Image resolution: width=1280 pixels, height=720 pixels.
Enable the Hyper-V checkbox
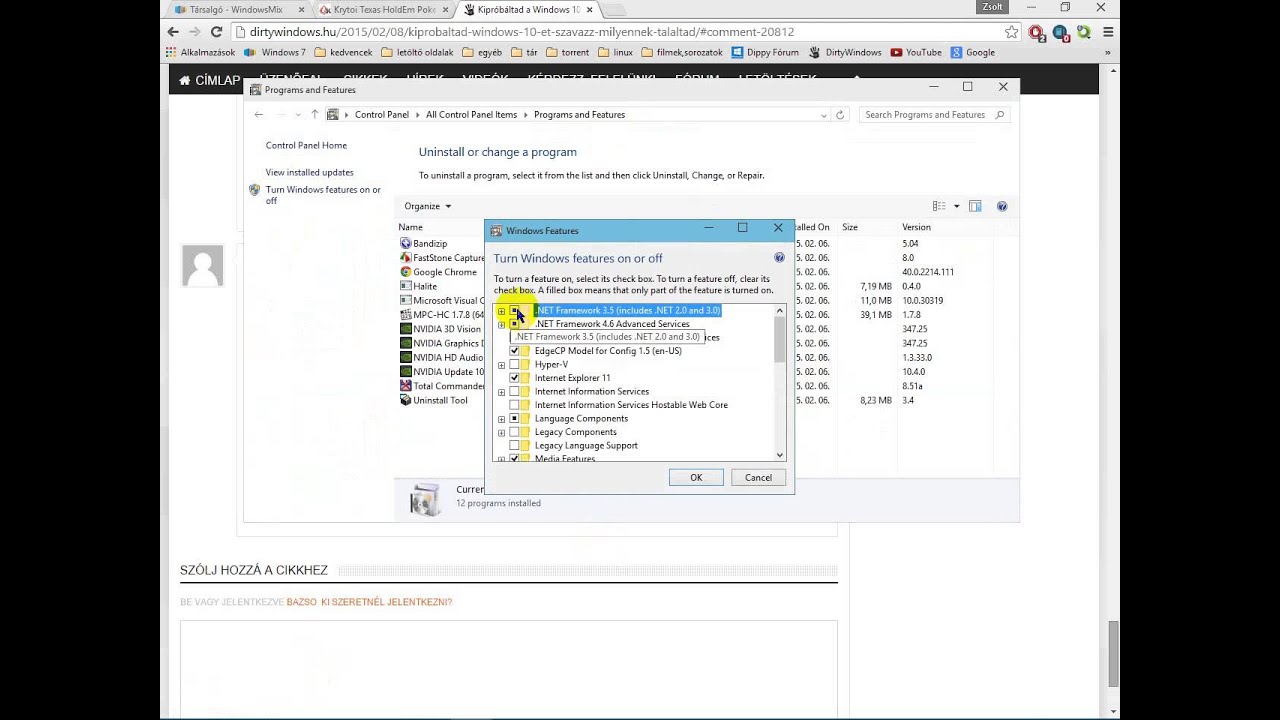pos(515,365)
